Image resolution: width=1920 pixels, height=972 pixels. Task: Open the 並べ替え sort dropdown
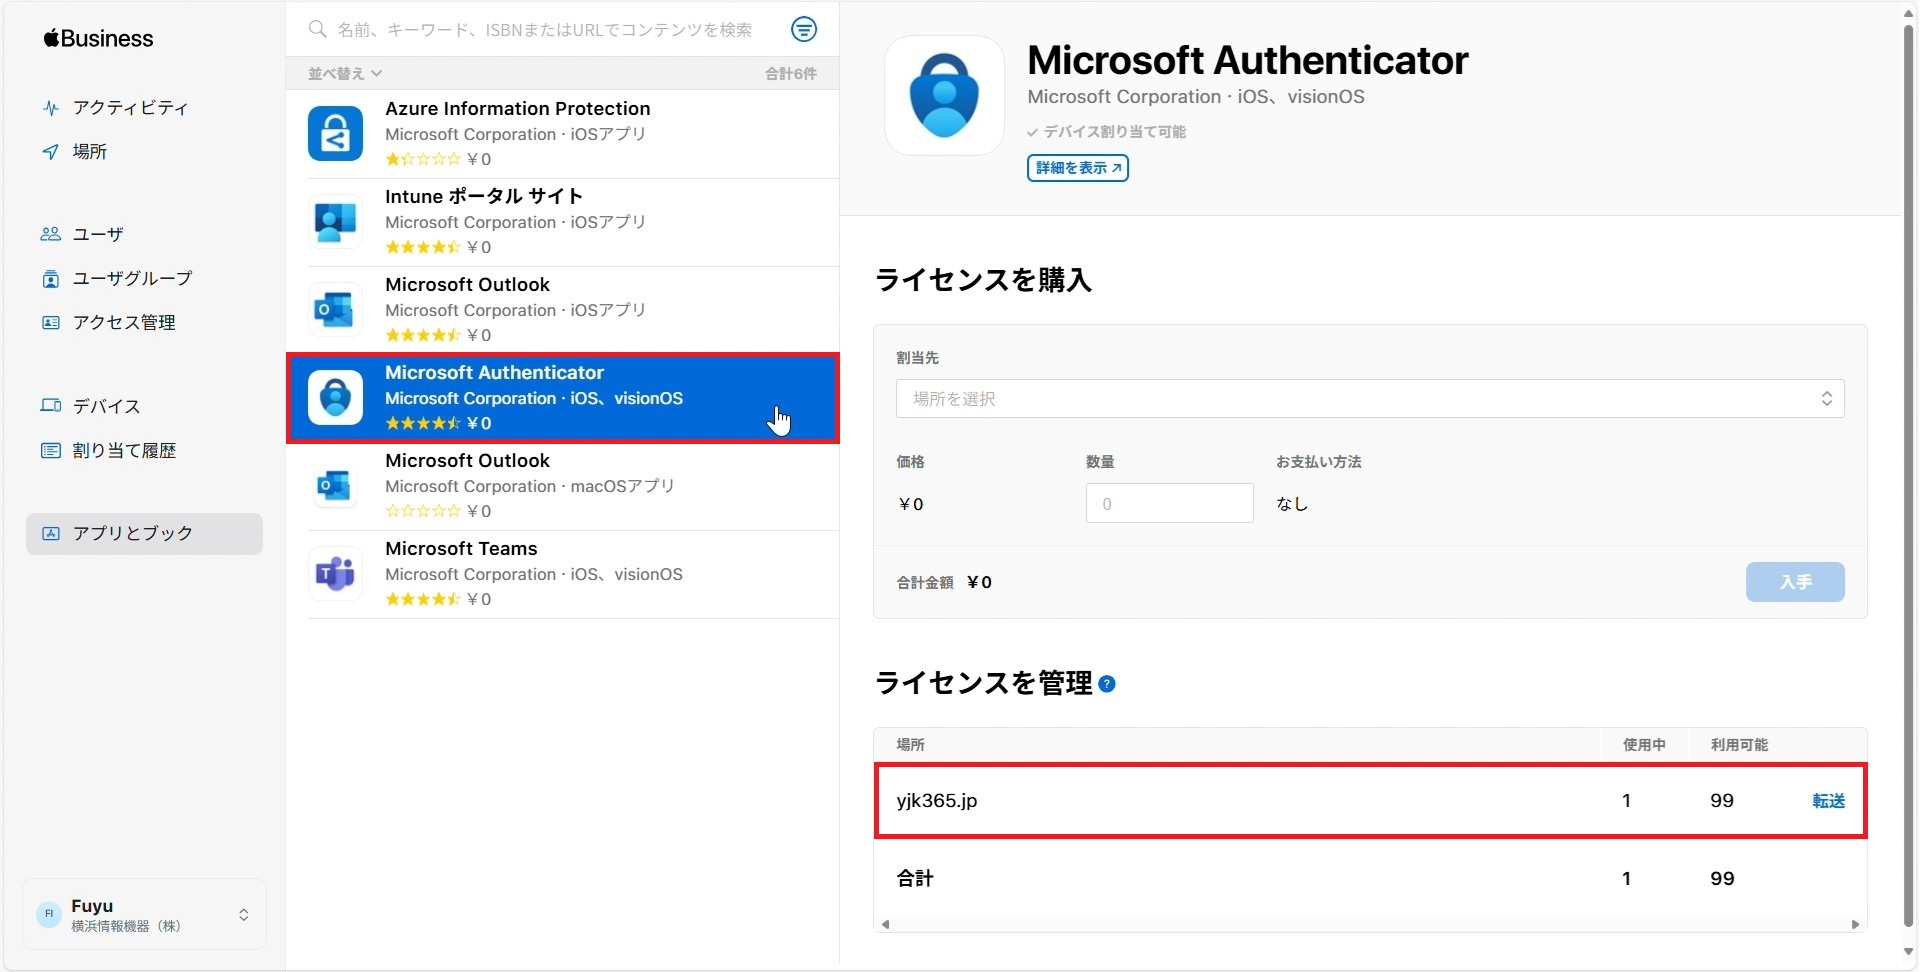pyautogui.click(x=345, y=73)
